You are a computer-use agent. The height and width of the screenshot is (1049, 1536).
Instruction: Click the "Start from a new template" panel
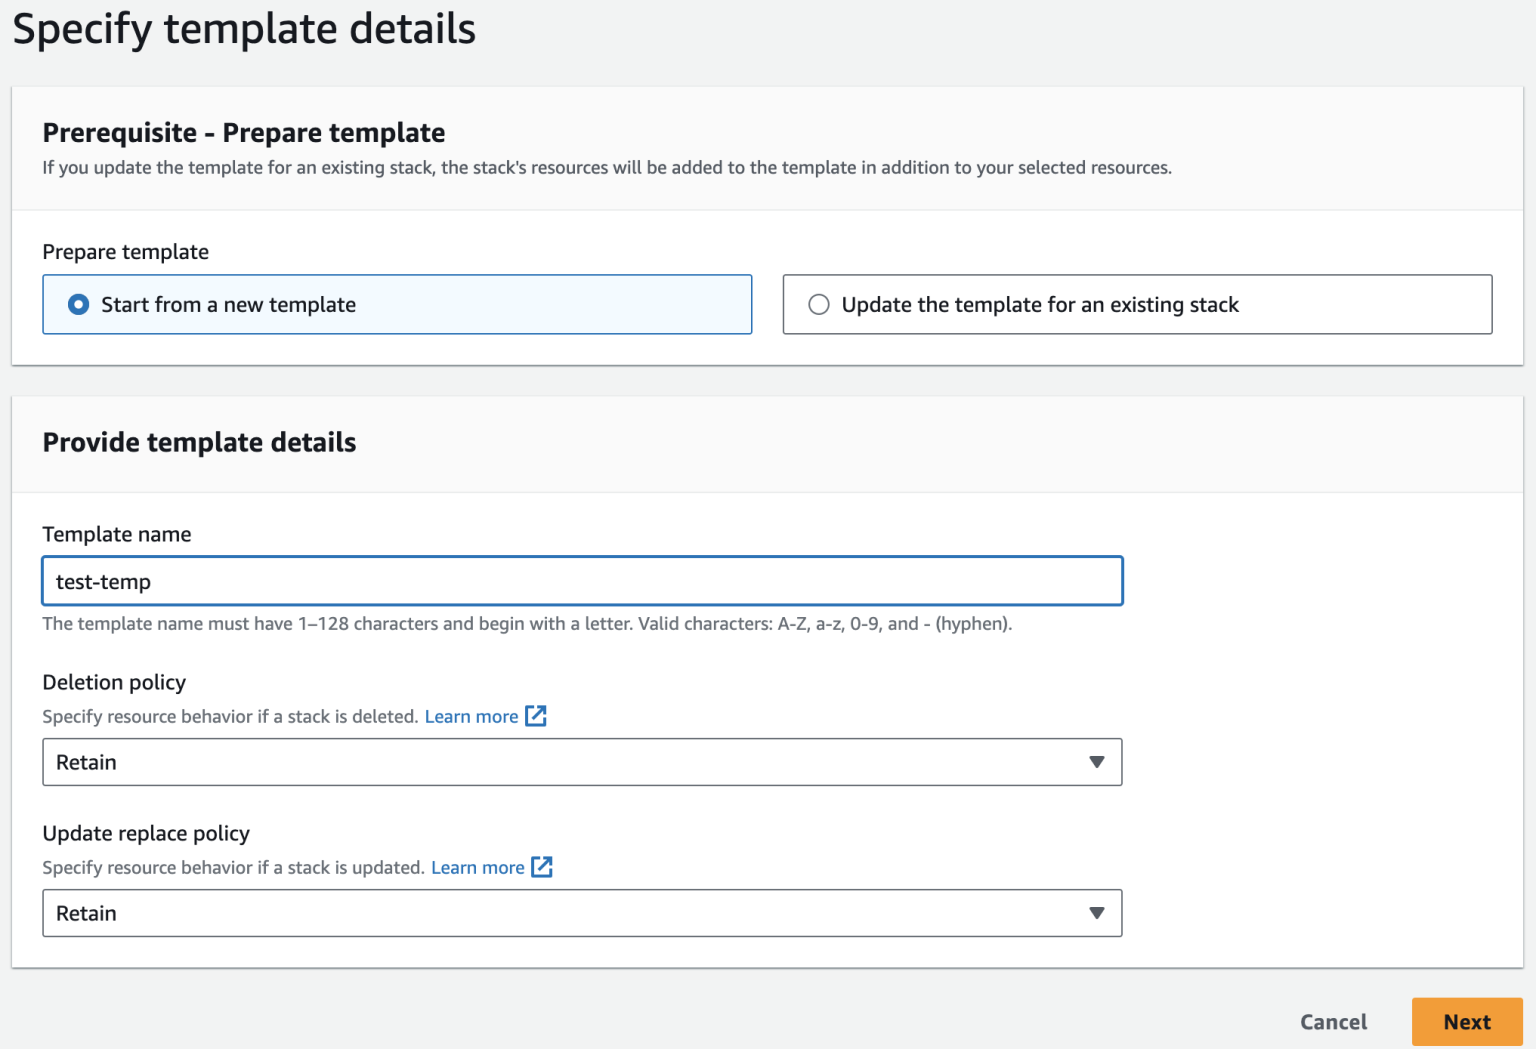point(397,304)
